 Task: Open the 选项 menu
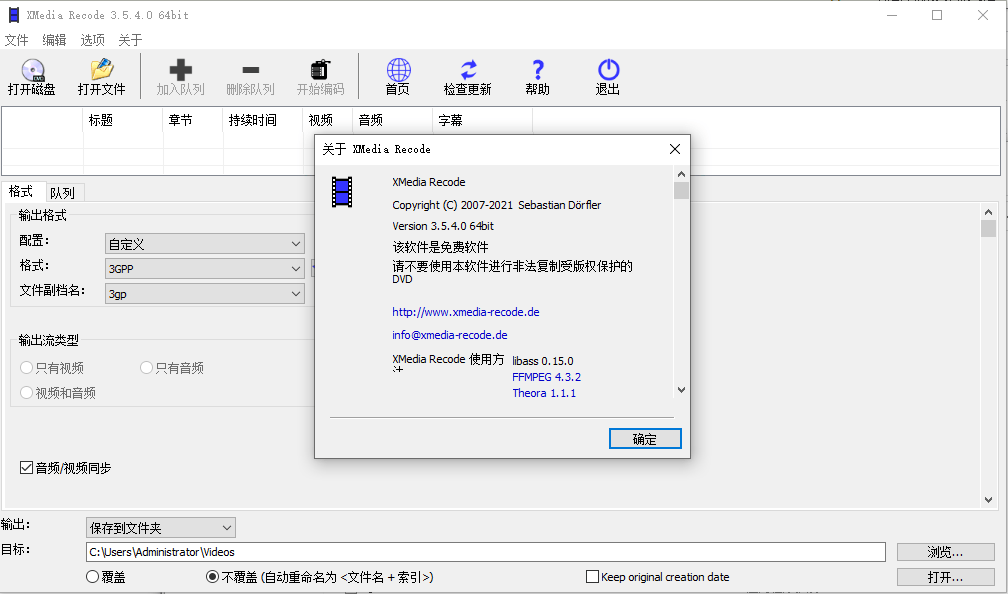pyautogui.click(x=92, y=40)
